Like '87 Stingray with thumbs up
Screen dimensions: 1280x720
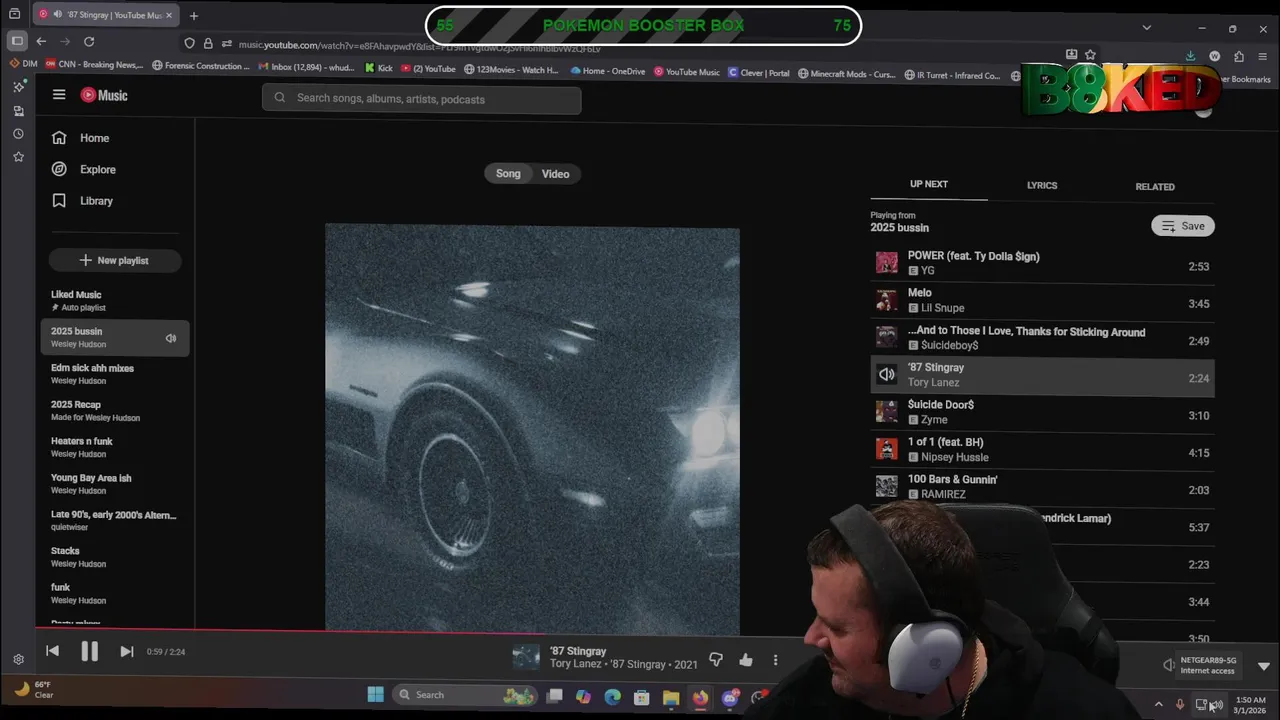pyautogui.click(x=746, y=660)
